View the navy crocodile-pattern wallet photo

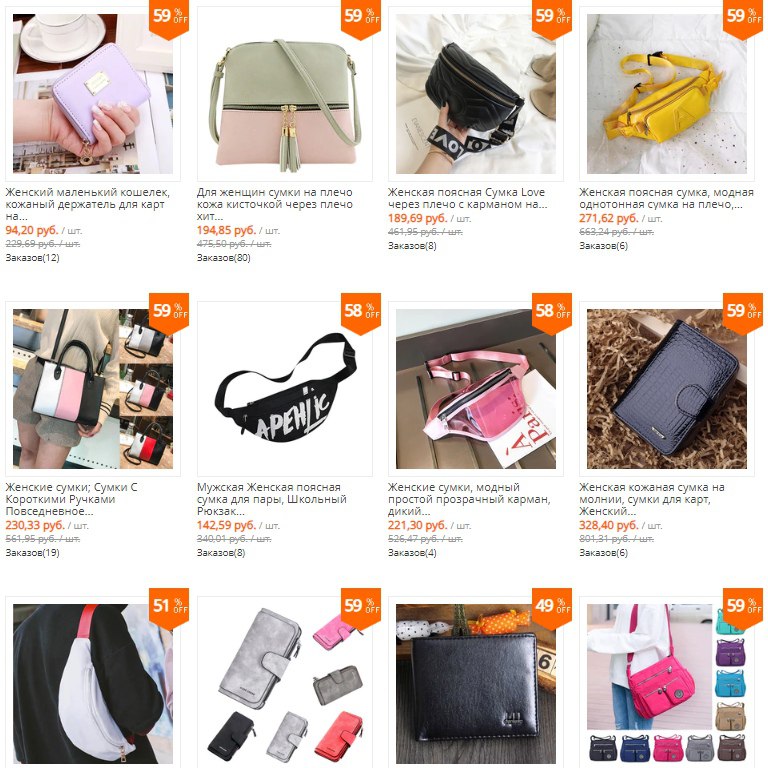[667, 389]
